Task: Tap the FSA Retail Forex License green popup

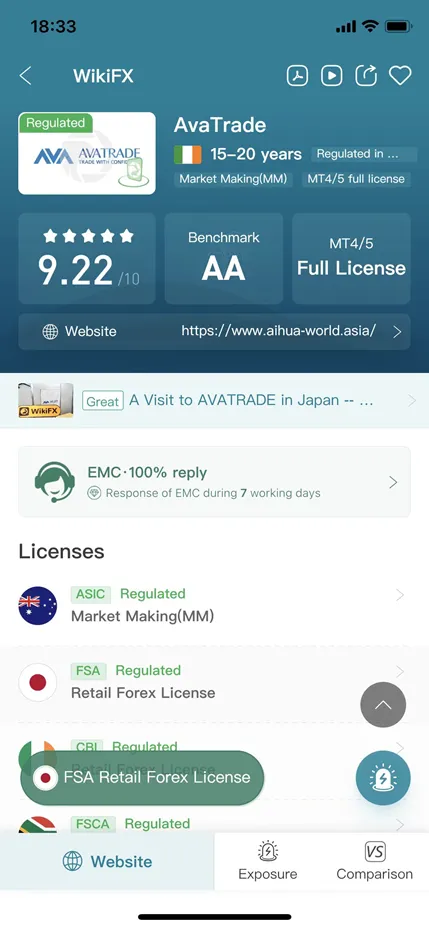Action: tap(142, 778)
